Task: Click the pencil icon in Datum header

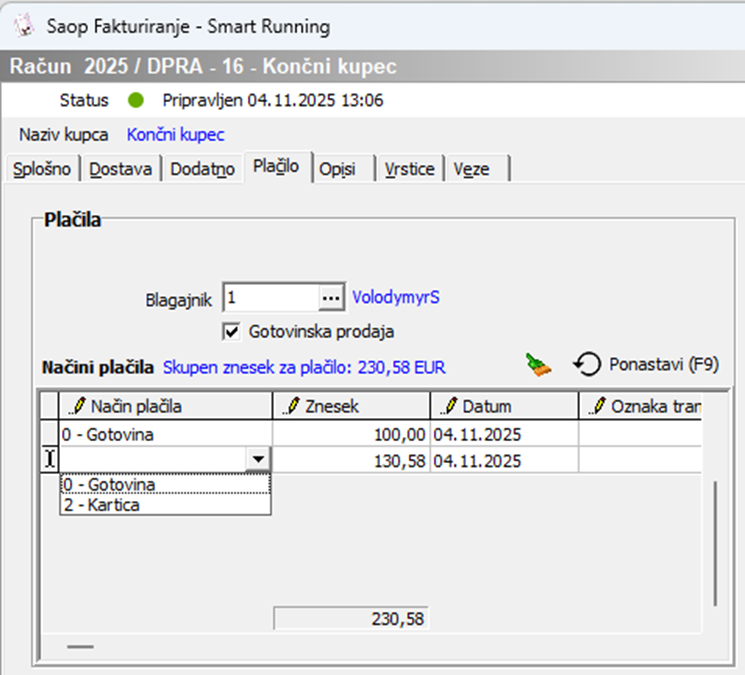Action: coord(449,407)
